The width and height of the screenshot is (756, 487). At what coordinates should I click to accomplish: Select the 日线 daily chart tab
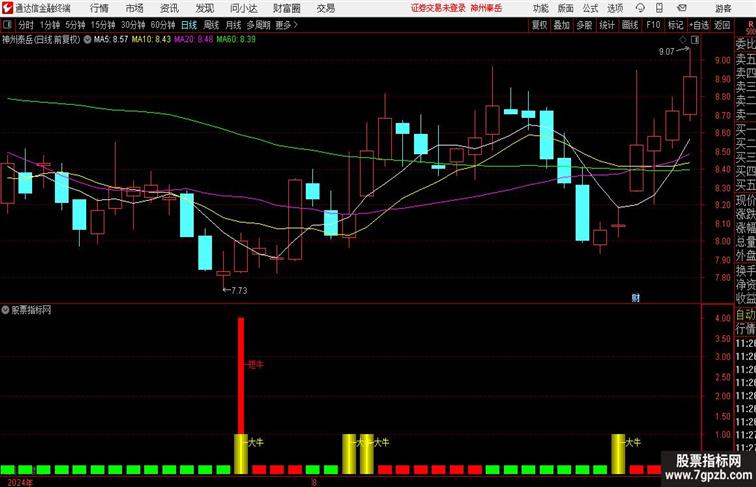[x=189, y=25]
